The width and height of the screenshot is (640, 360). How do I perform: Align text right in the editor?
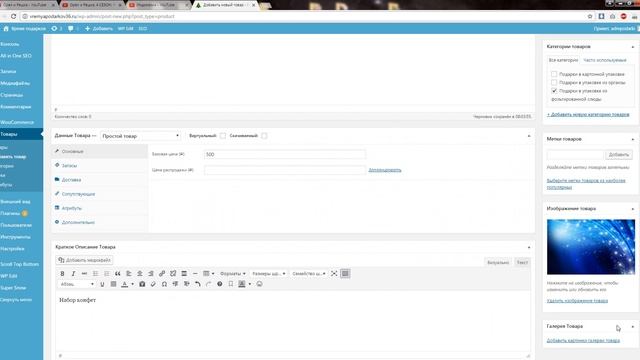coord(151,273)
